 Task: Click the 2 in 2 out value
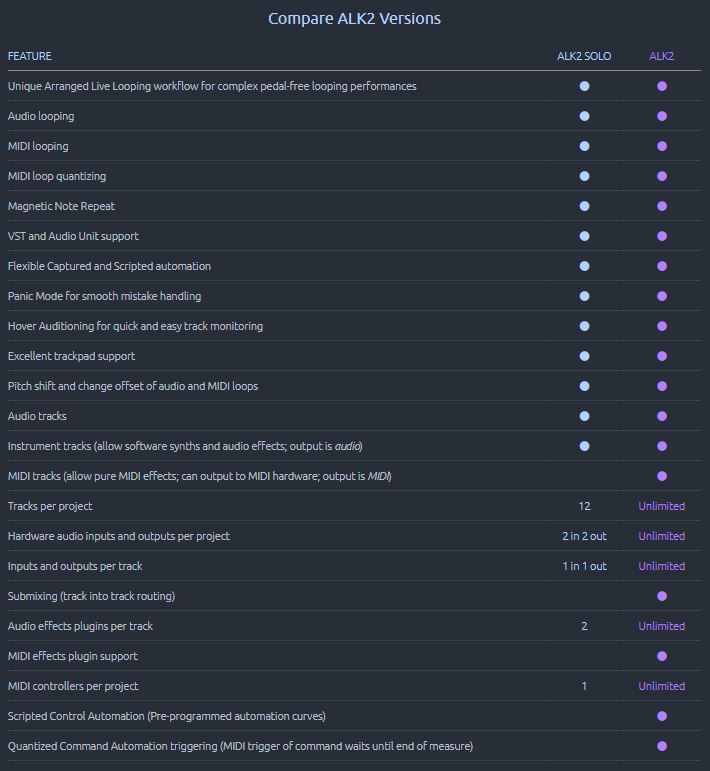click(x=584, y=536)
